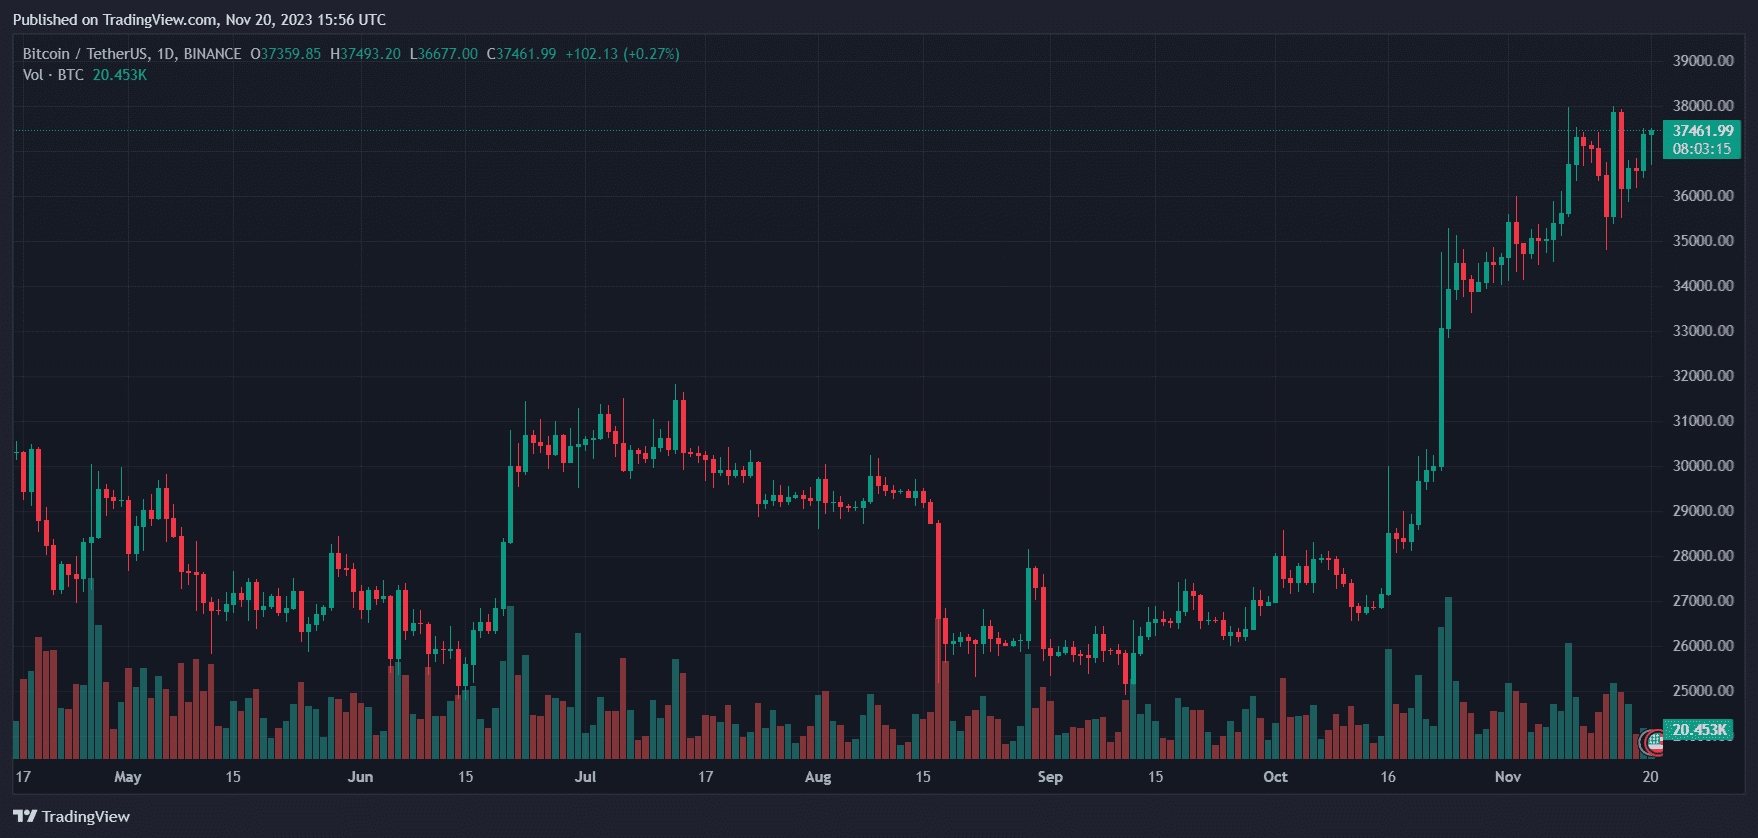The width and height of the screenshot is (1758, 838).
Task: Click the current price label 37461.99
Action: tap(1703, 131)
